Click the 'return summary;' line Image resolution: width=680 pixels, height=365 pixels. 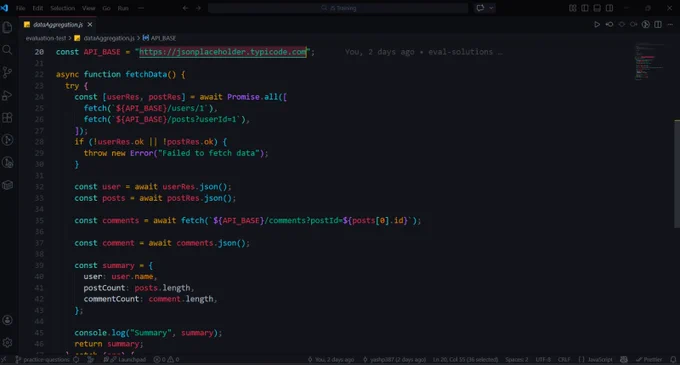108,344
